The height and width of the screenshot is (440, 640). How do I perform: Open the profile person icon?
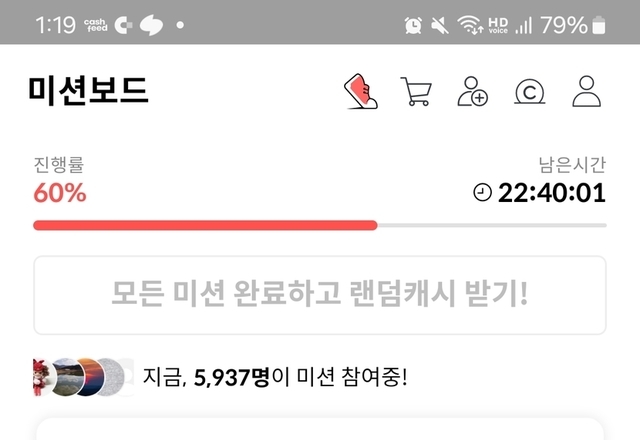[587, 91]
